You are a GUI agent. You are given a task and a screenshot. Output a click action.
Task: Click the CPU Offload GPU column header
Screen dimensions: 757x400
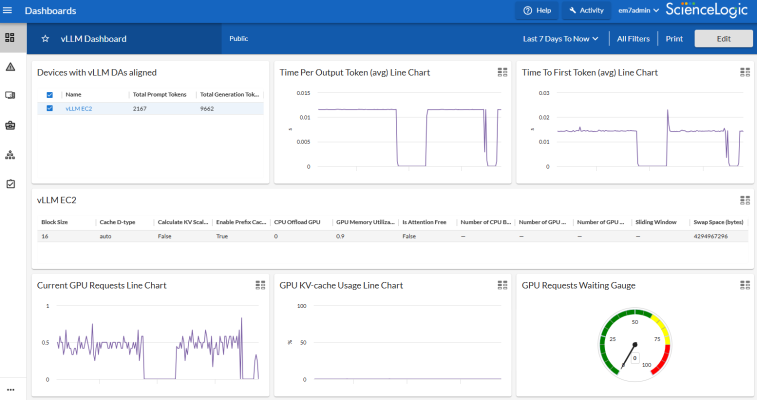click(297, 222)
